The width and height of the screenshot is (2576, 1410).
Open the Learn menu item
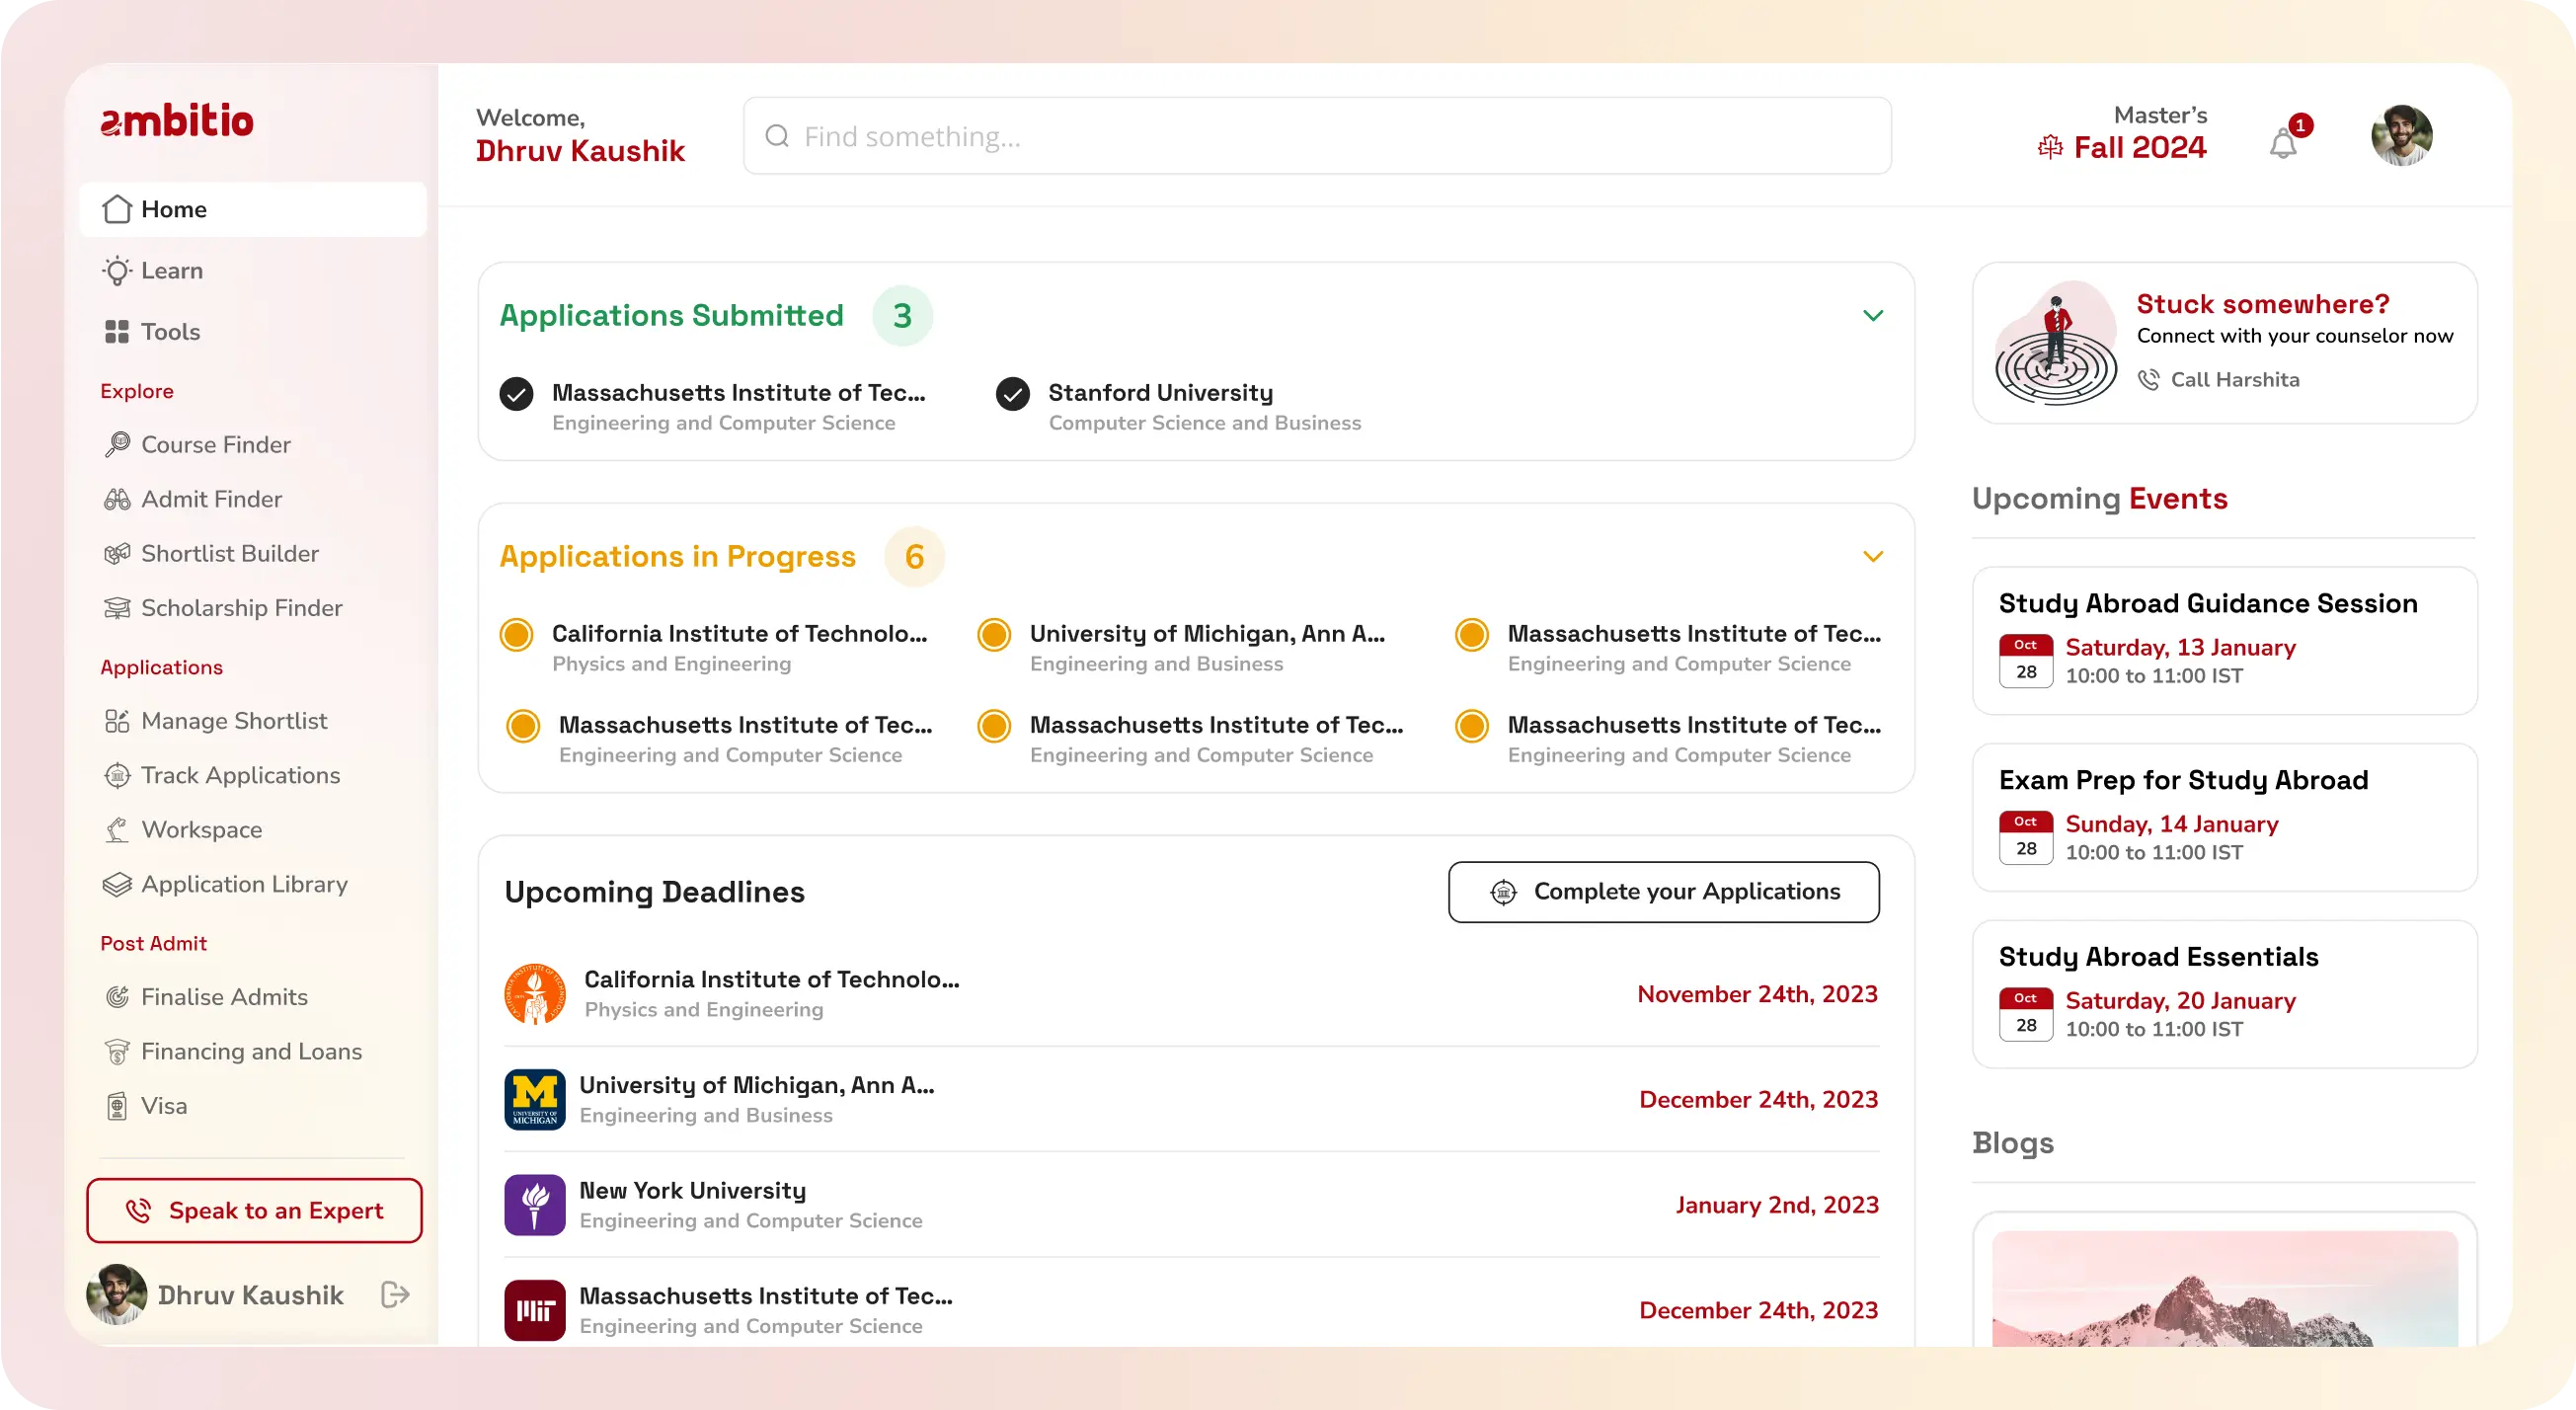tap(171, 271)
